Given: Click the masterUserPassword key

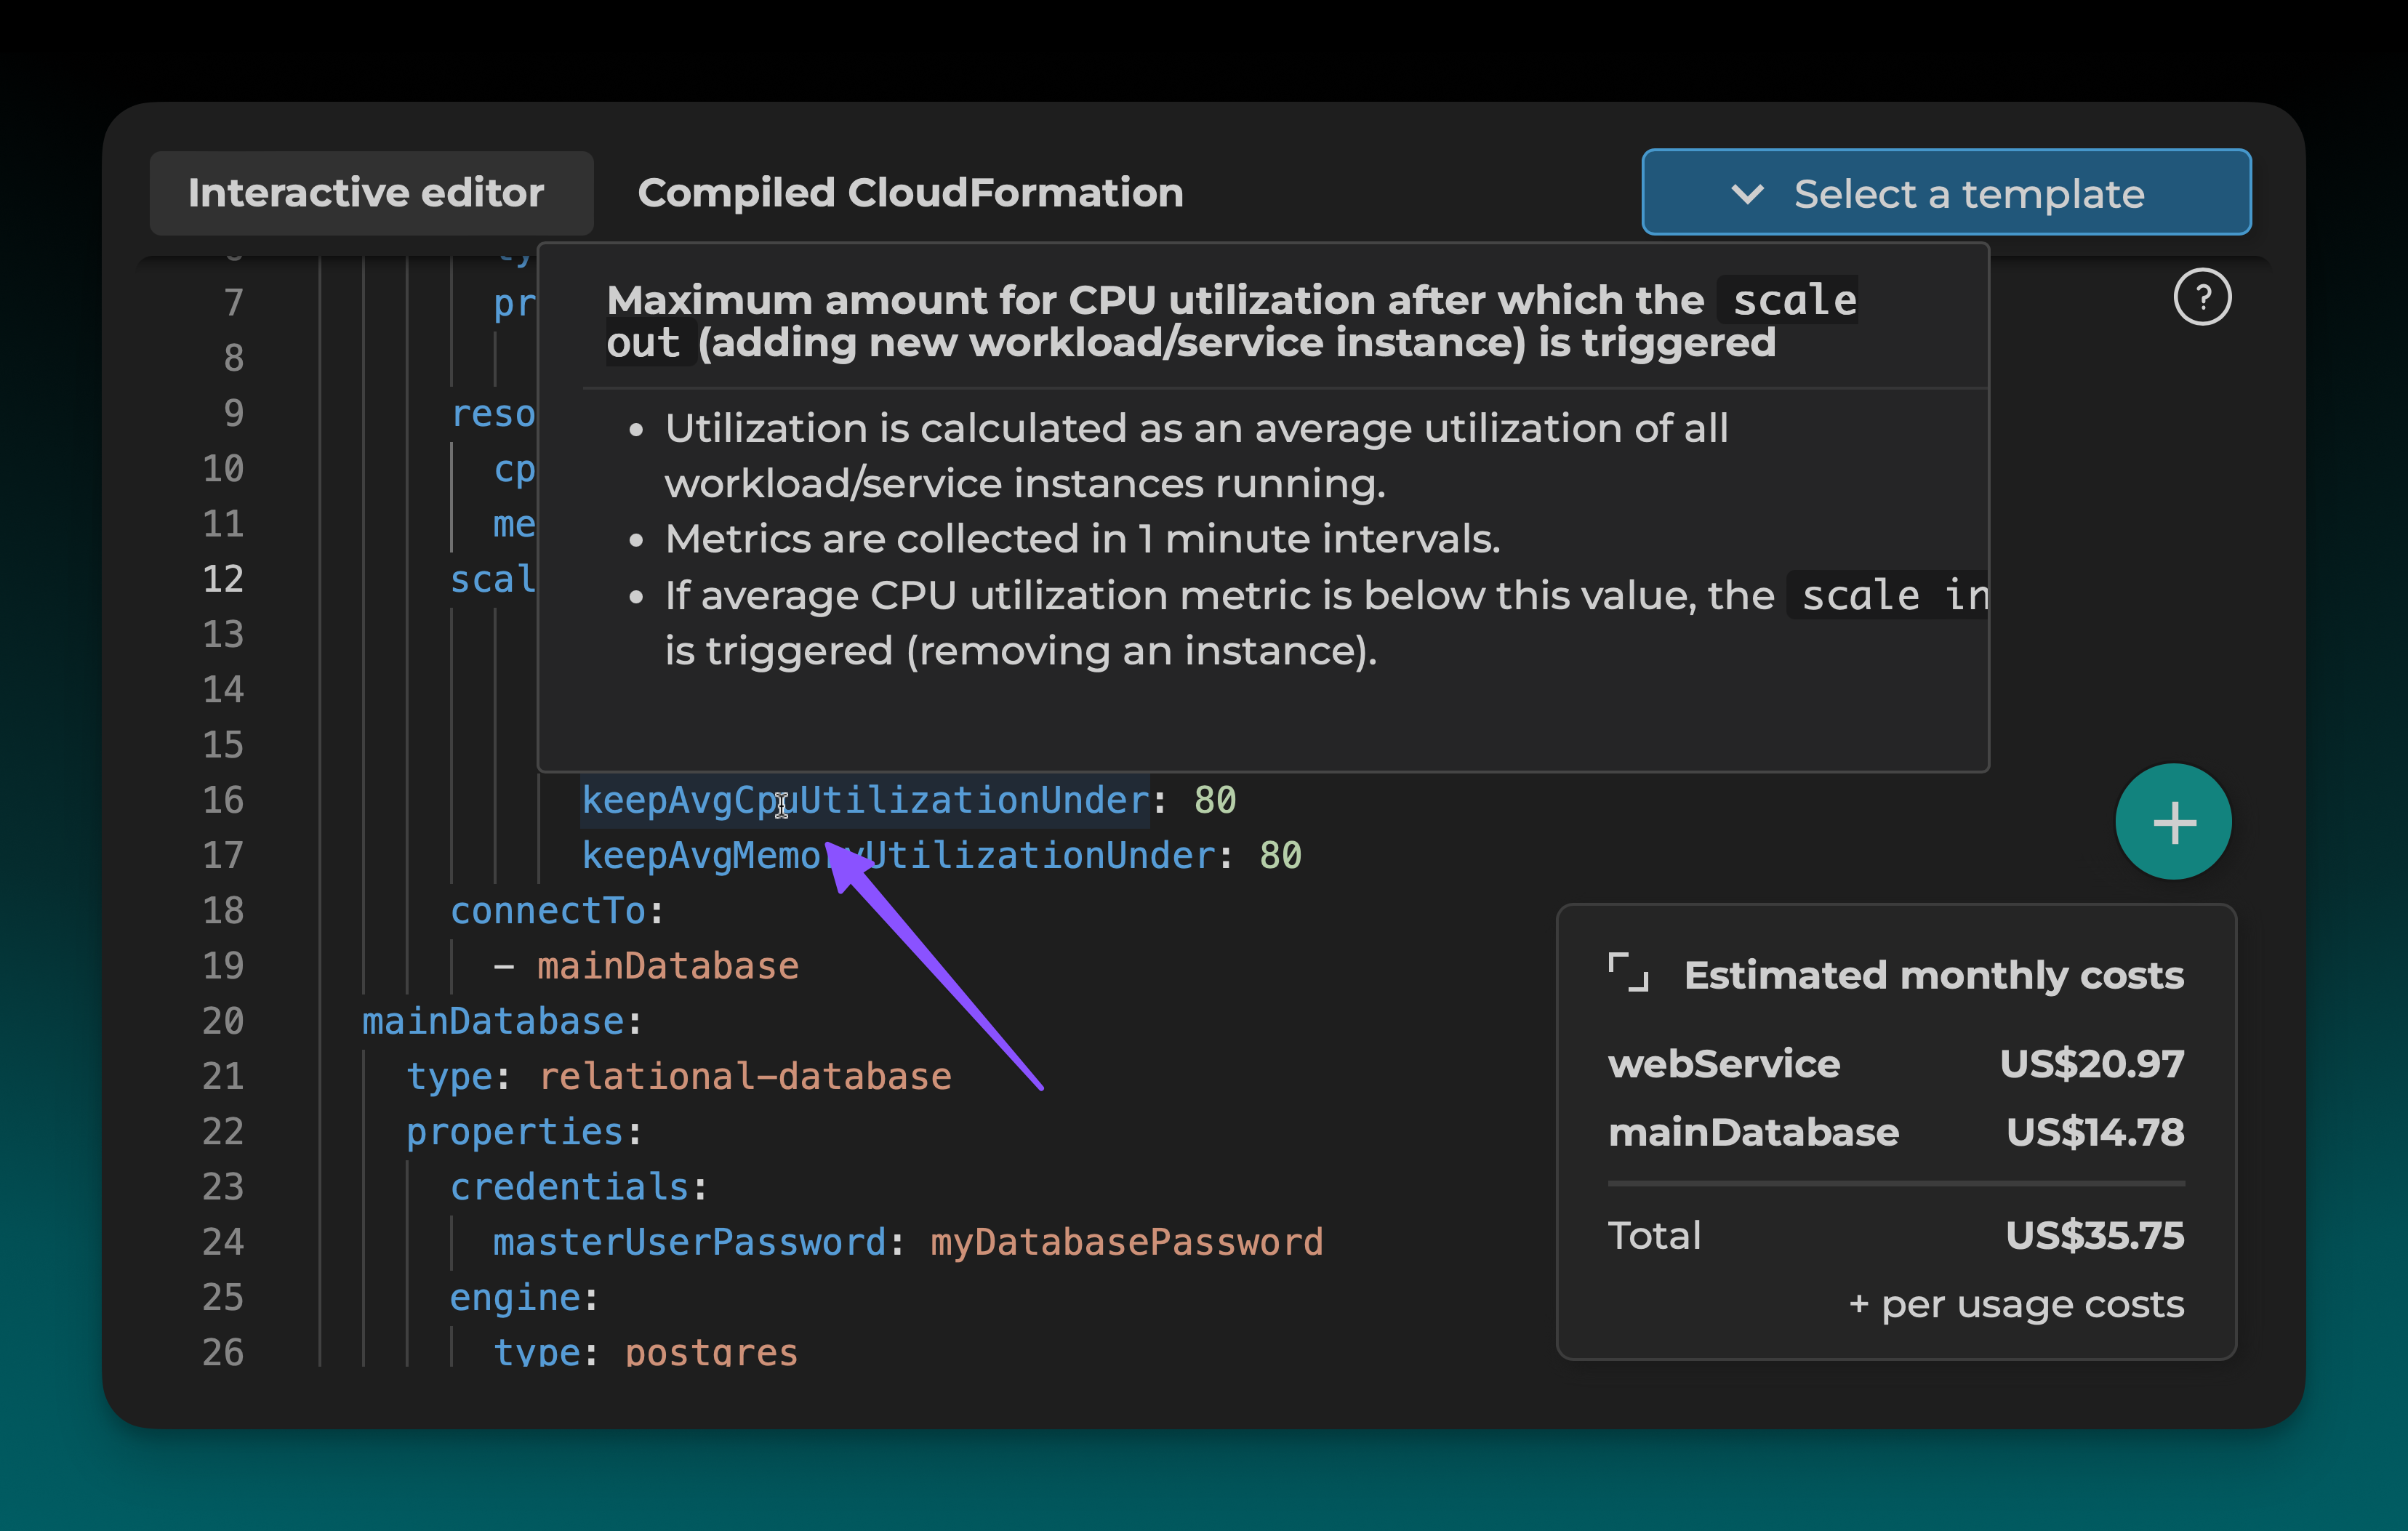Looking at the screenshot, I should (x=690, y=1242).
